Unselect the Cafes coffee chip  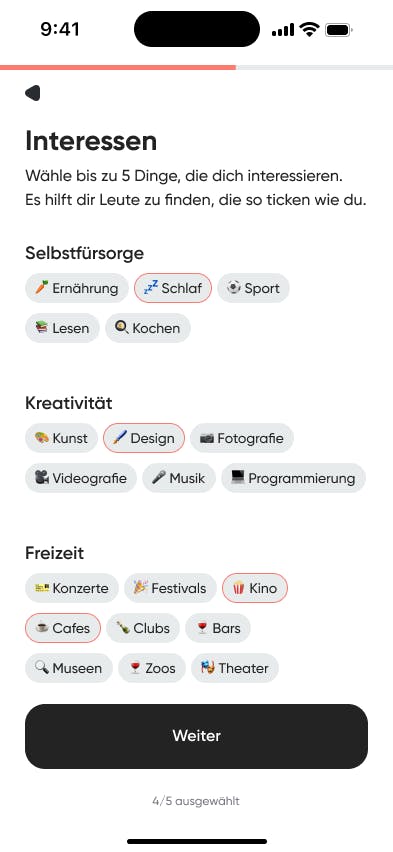[63, 628]
